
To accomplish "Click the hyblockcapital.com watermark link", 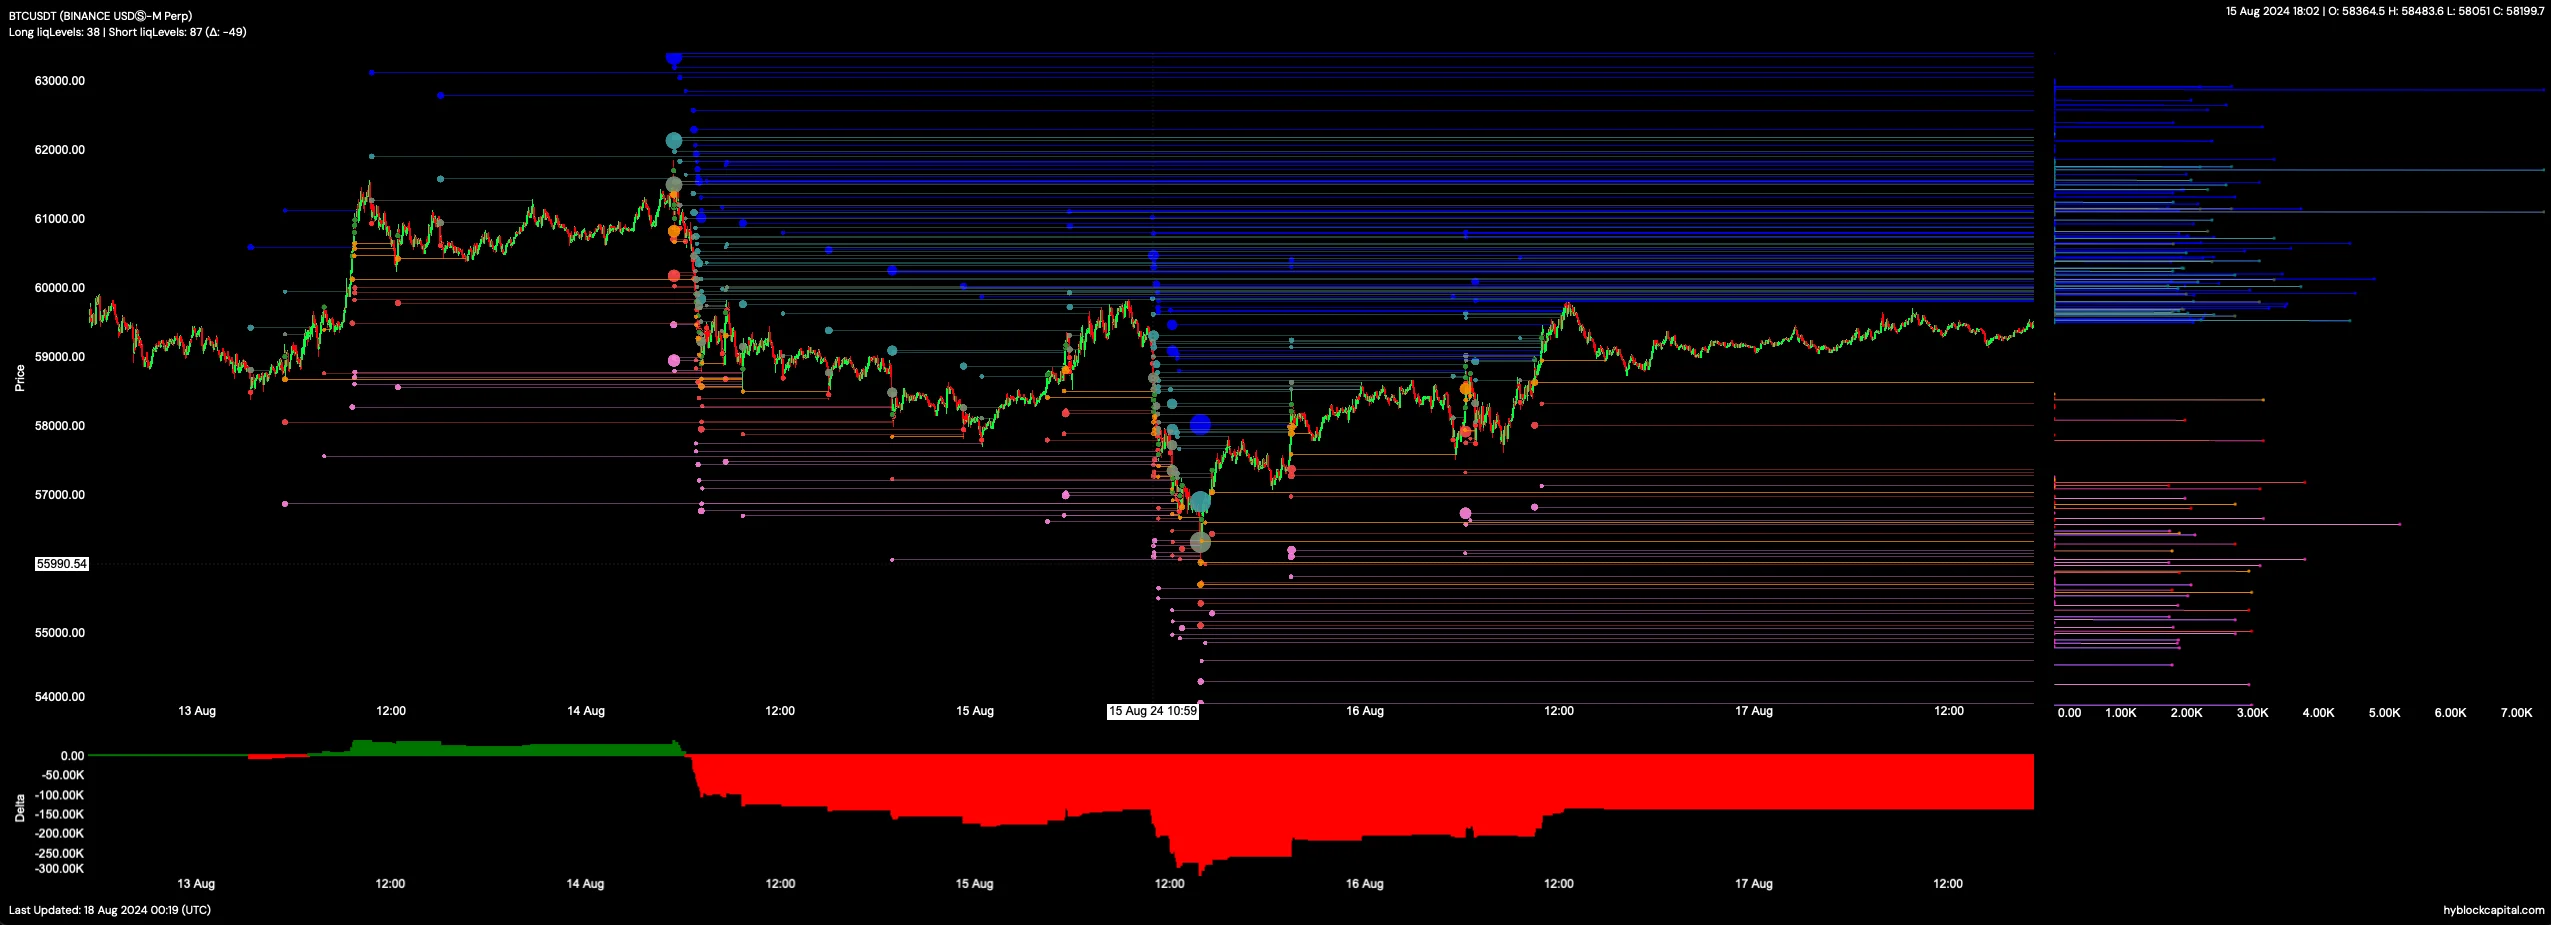I will [x=2493, y=910].
